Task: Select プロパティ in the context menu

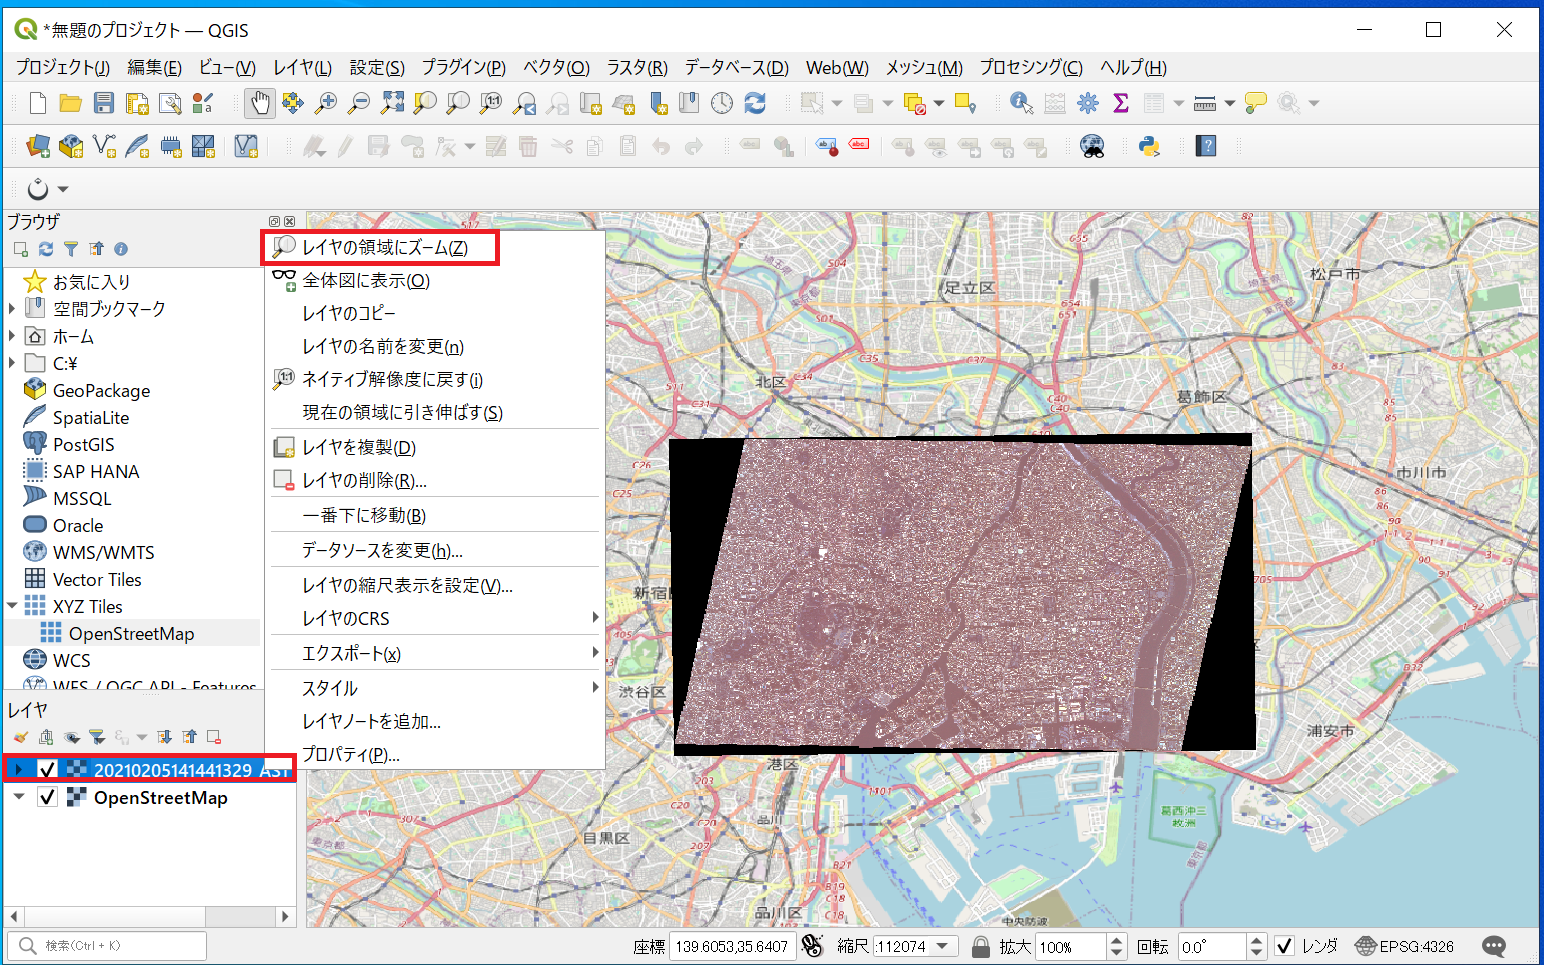Action: click(x=351, y=754)
